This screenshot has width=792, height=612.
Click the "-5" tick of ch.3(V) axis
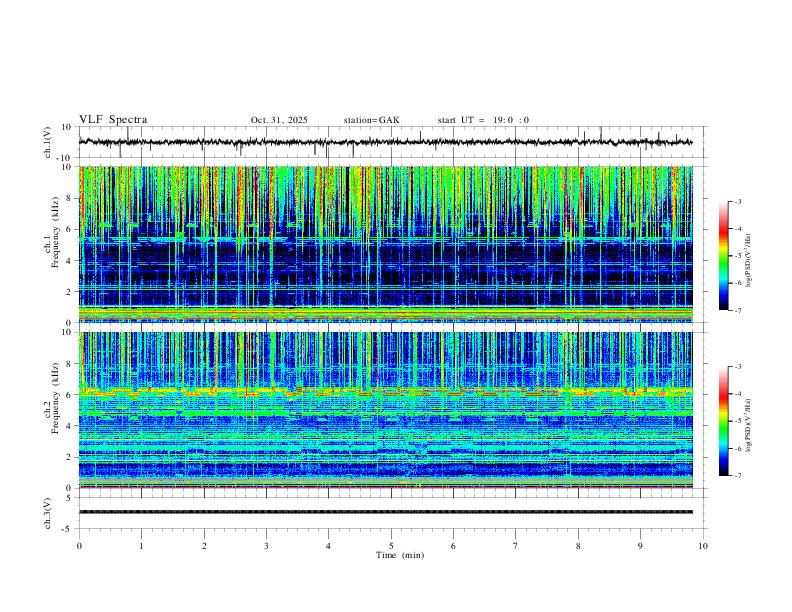pos(66,529)
